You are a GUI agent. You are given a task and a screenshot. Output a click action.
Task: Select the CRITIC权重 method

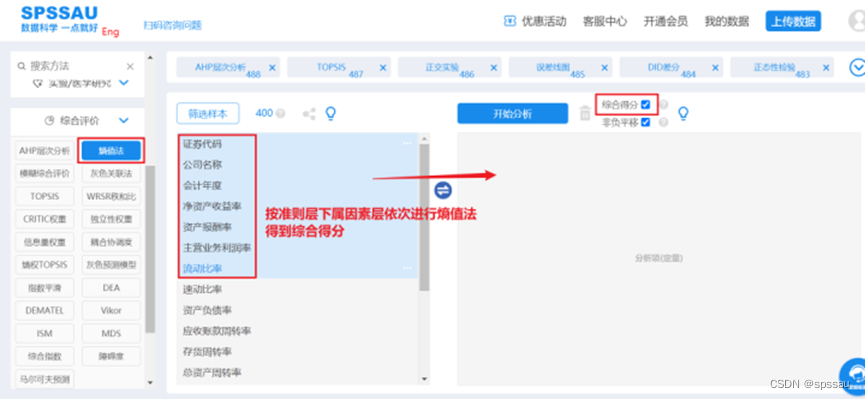[x=45, y=219]
